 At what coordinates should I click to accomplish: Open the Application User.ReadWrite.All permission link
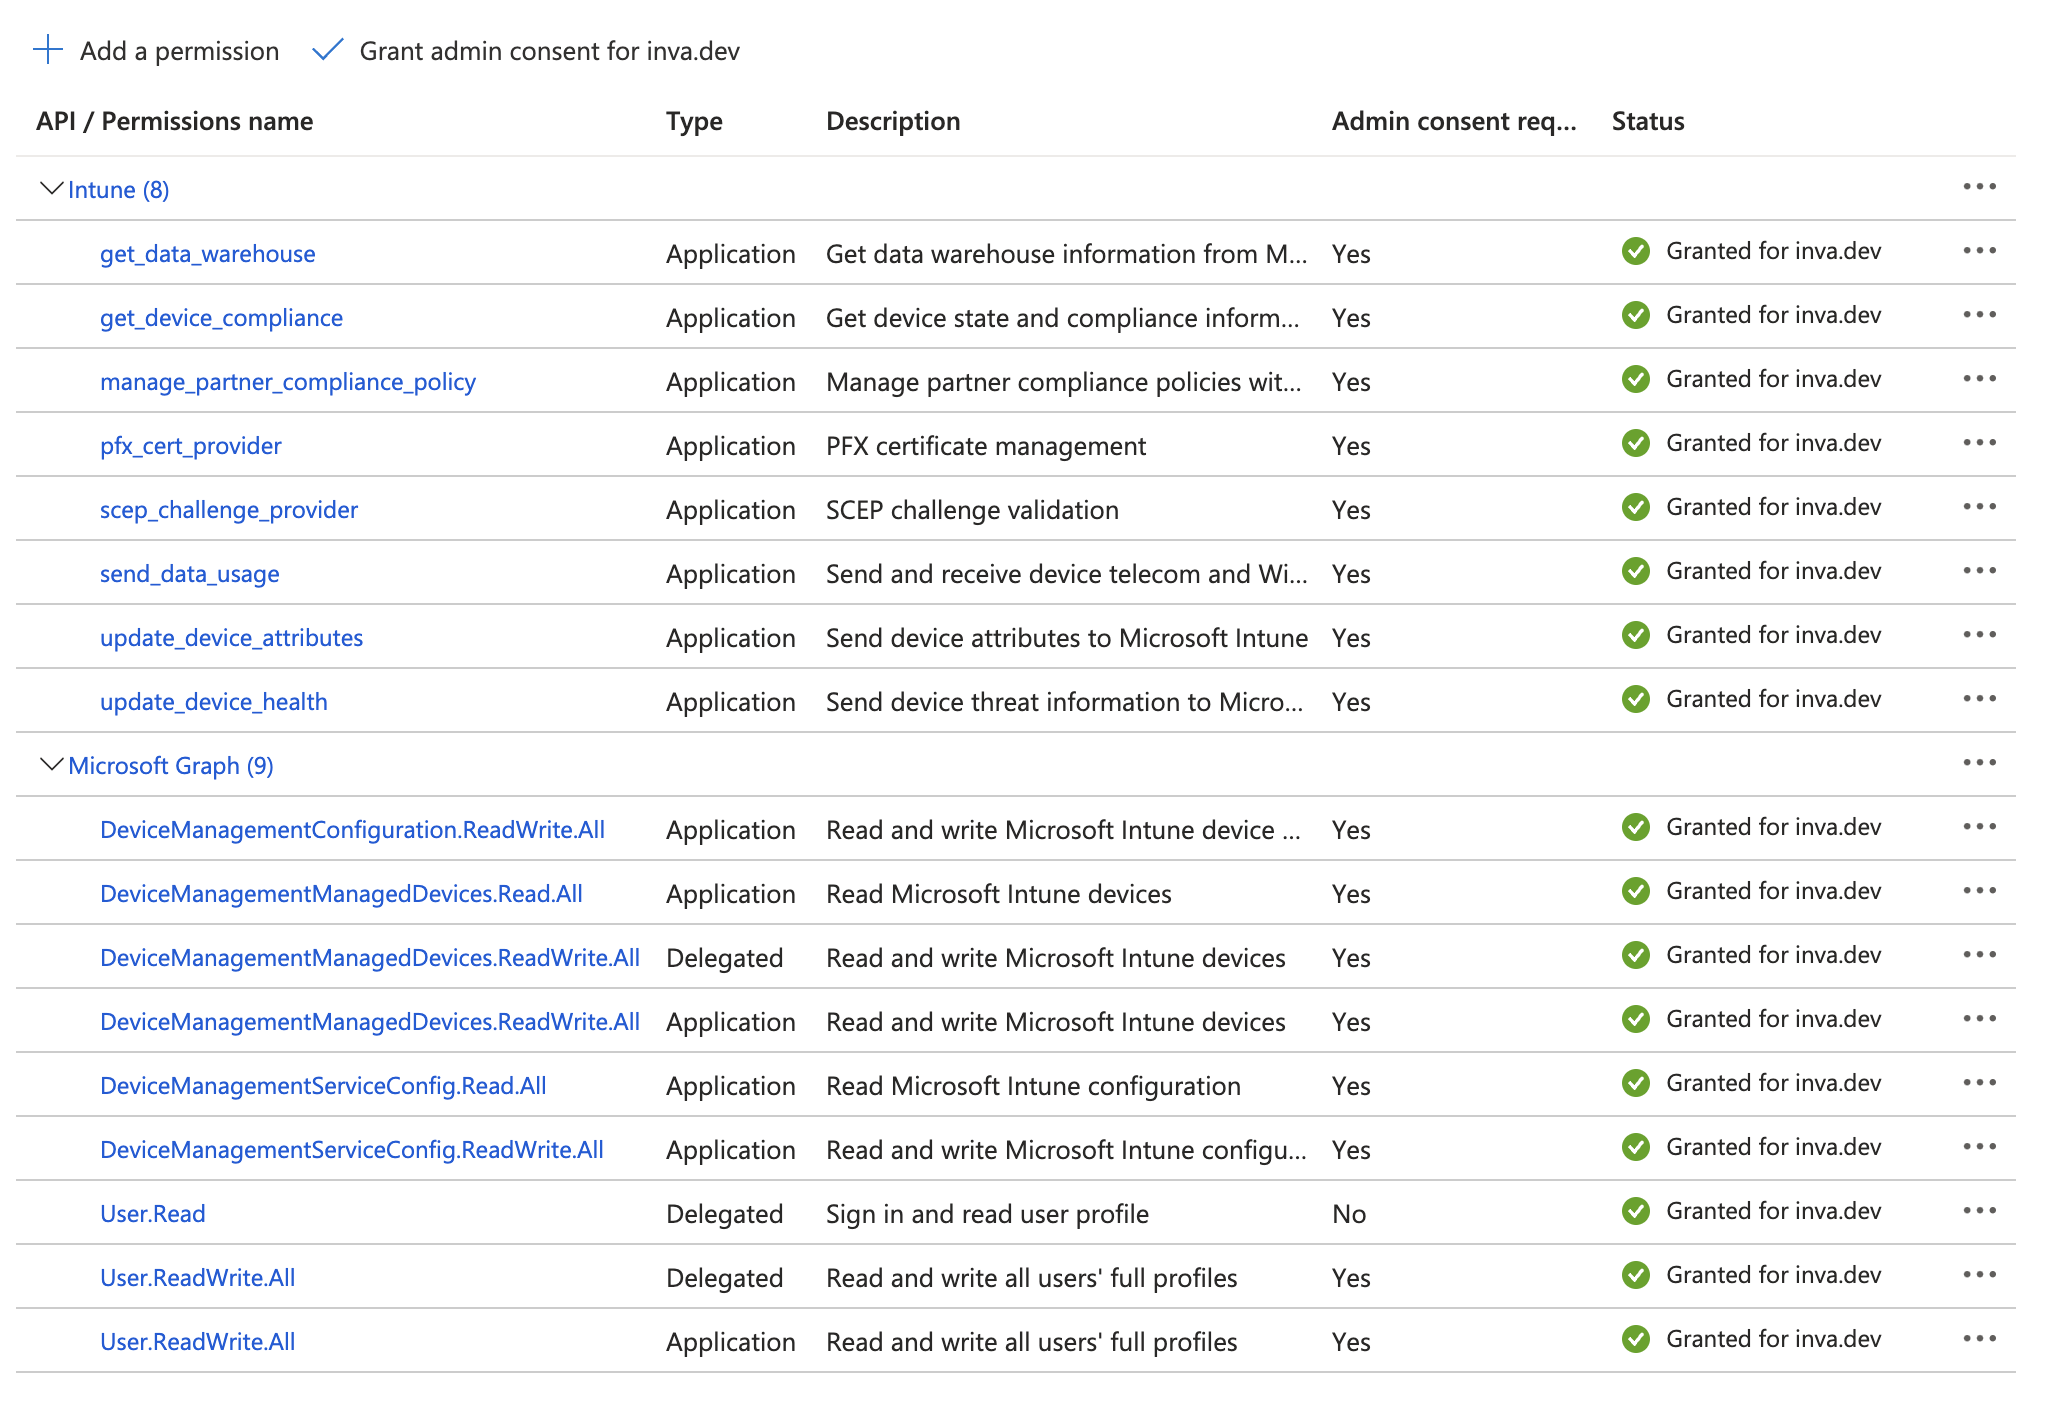coord(197,1342)
